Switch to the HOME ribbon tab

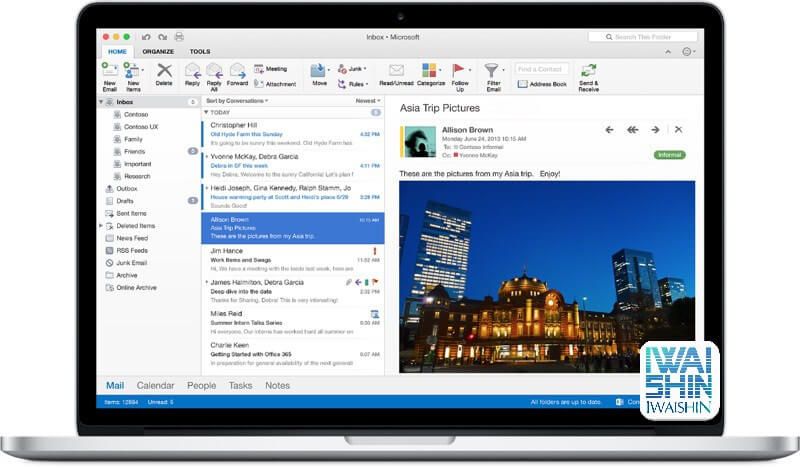[x=117, y=52]
